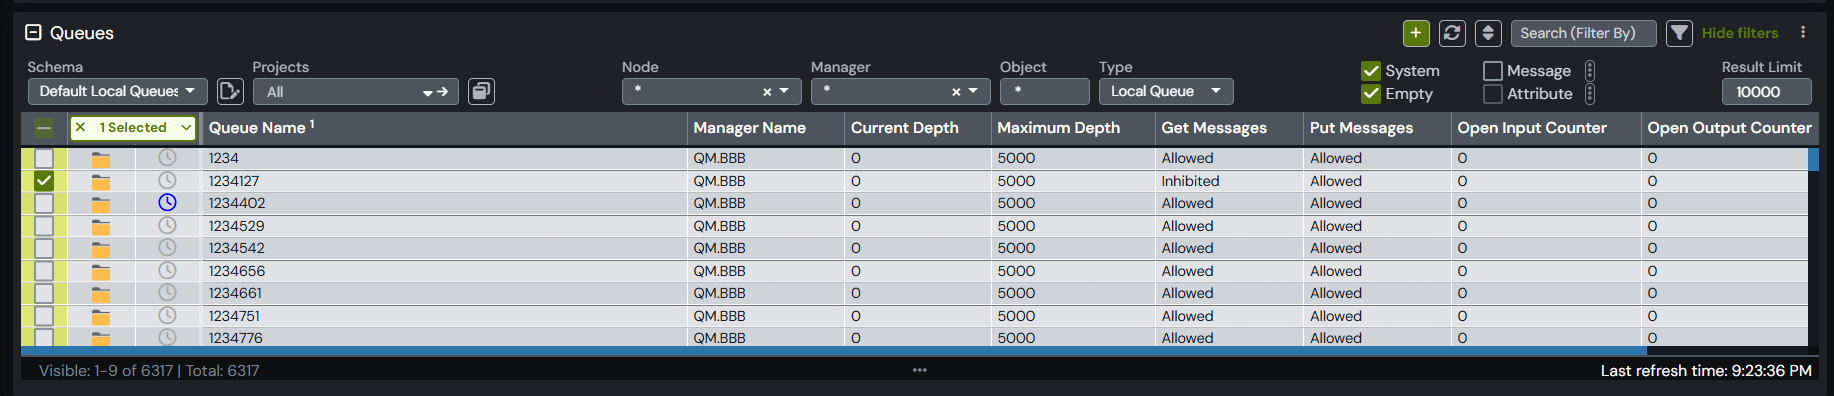
Task: Enable the Attribute checkbox
Action: click(1493, 94)
